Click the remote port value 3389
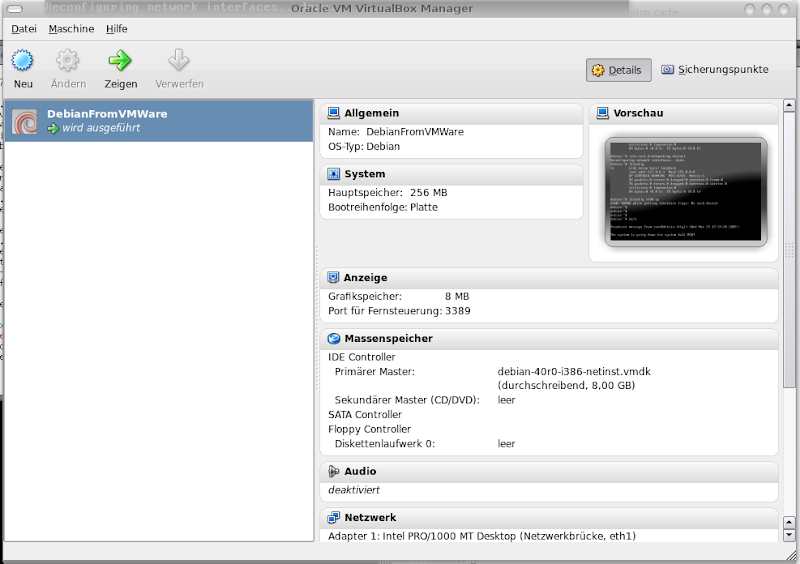This screenshot has width=800, height=564. pyautogui.click(x=458, y=311)
